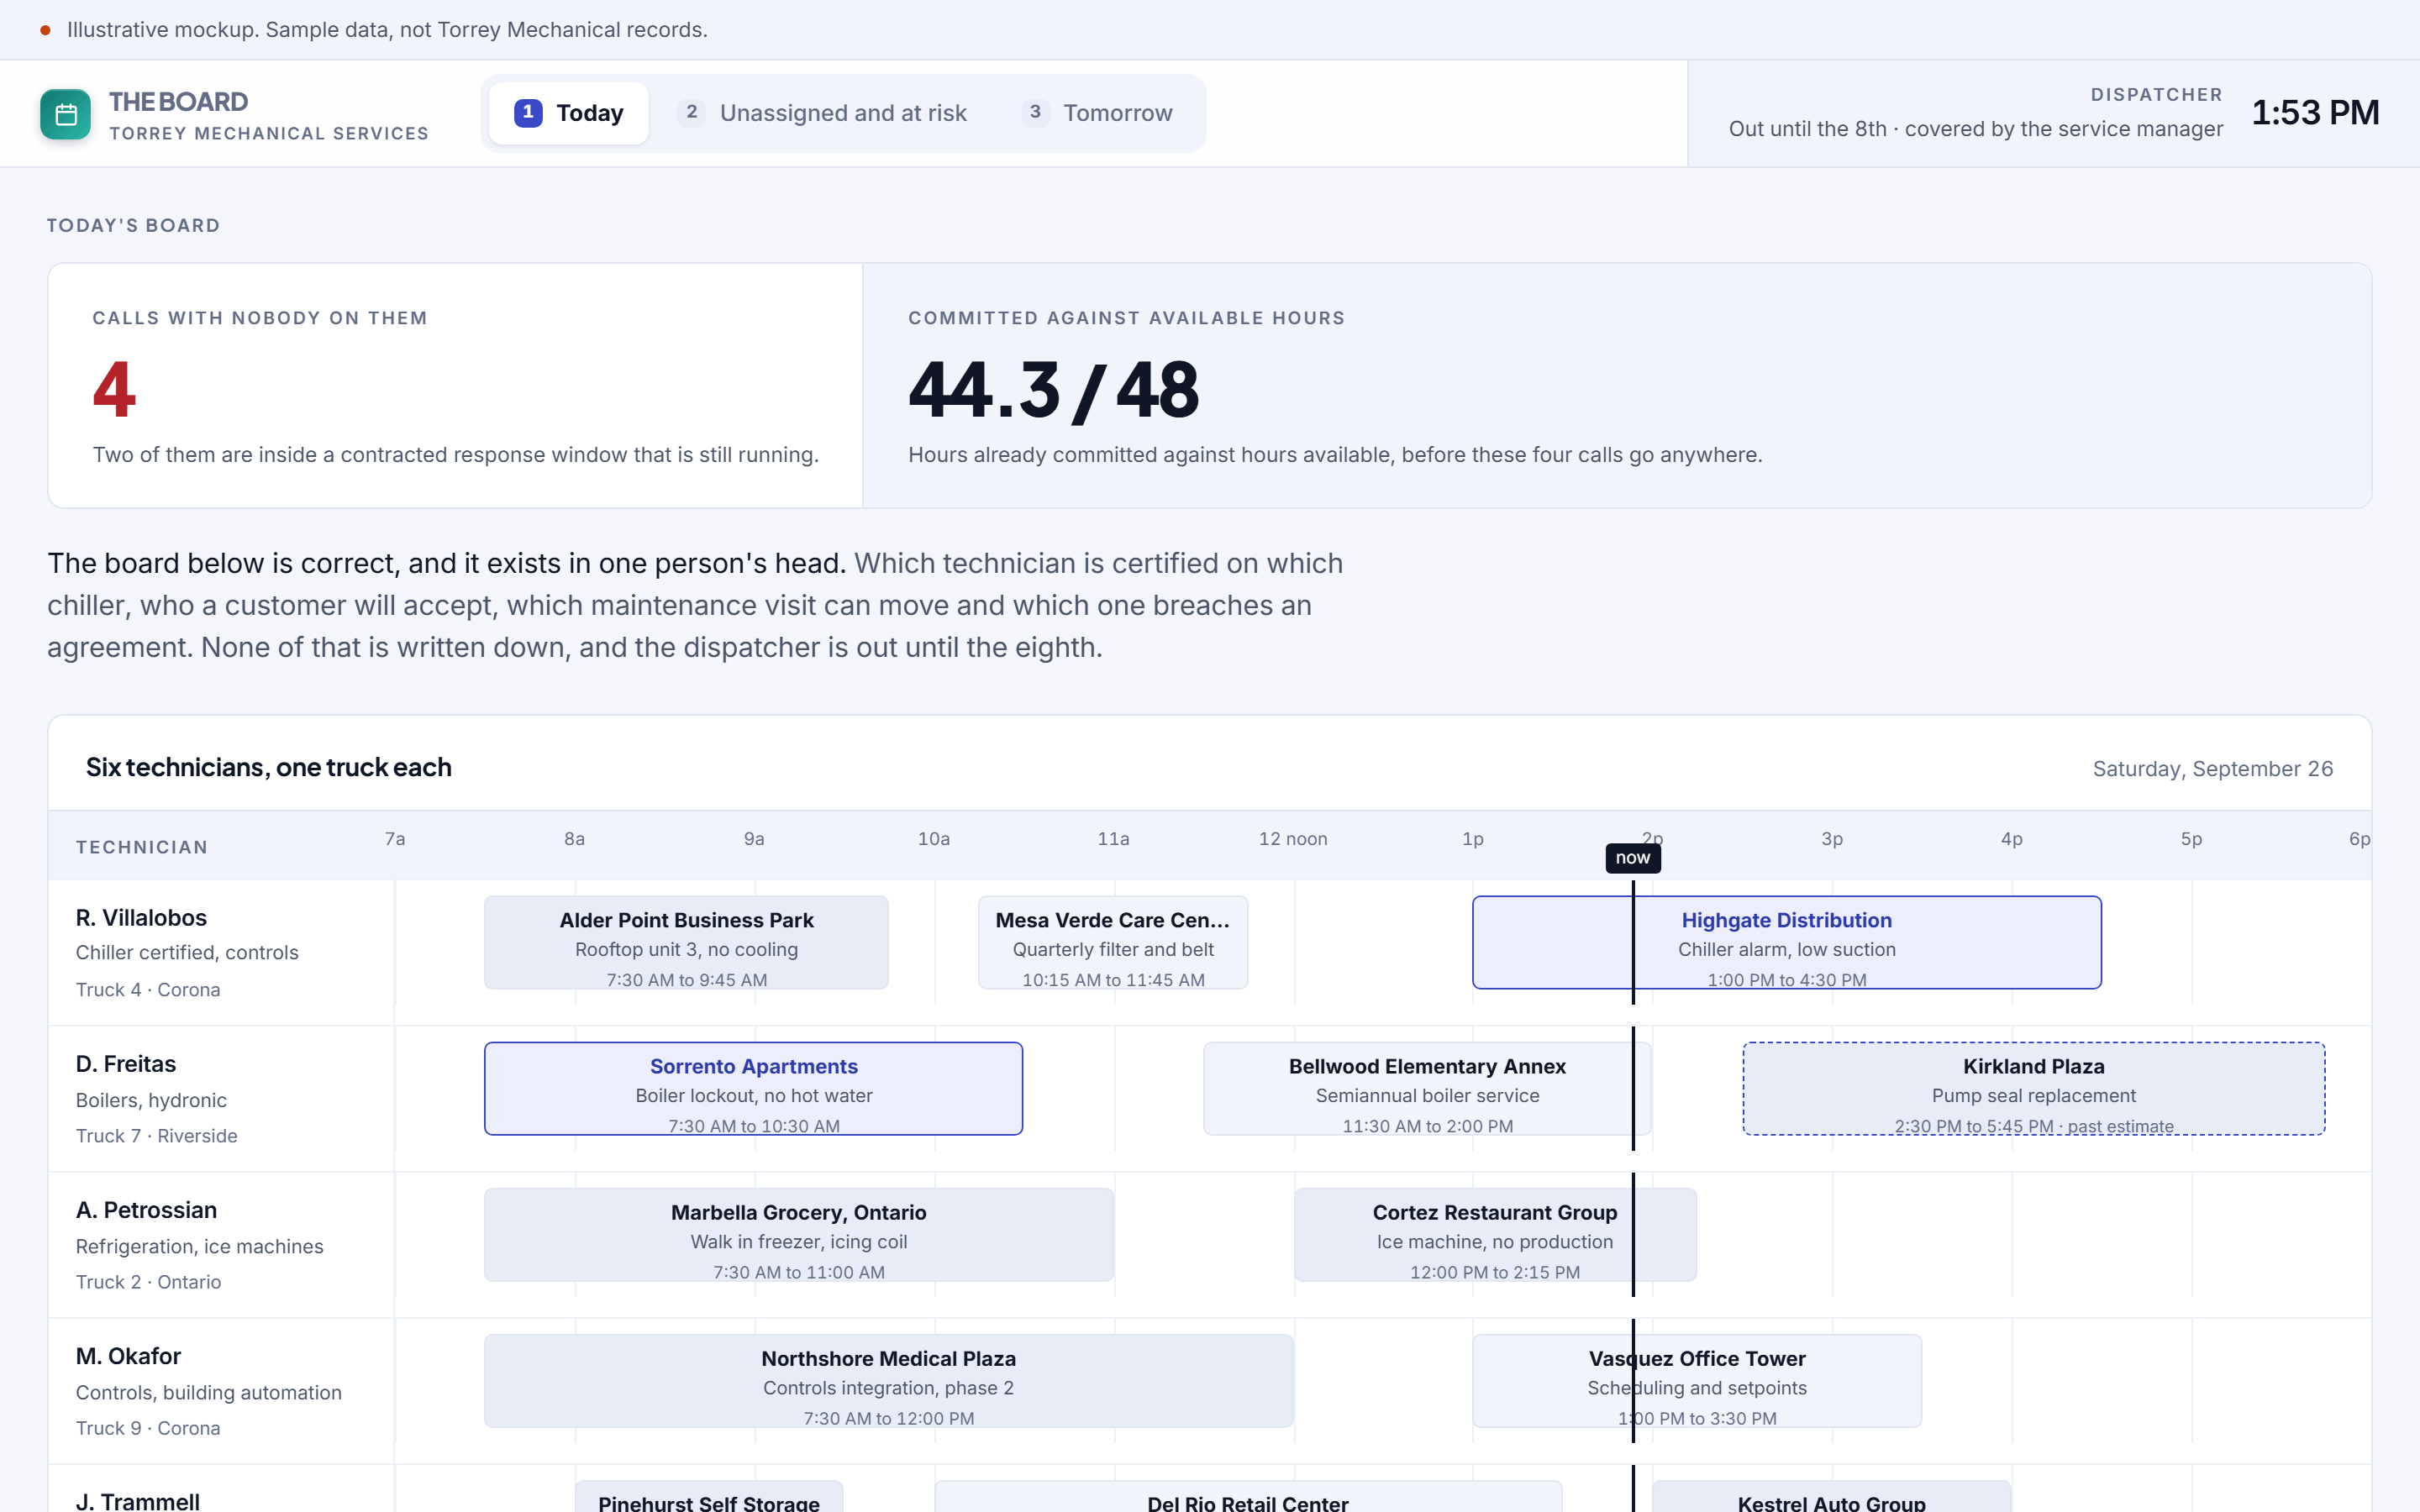The image size is (2420, 1512).
Task: Click the green calendar board logo icon
Action: 65,114
